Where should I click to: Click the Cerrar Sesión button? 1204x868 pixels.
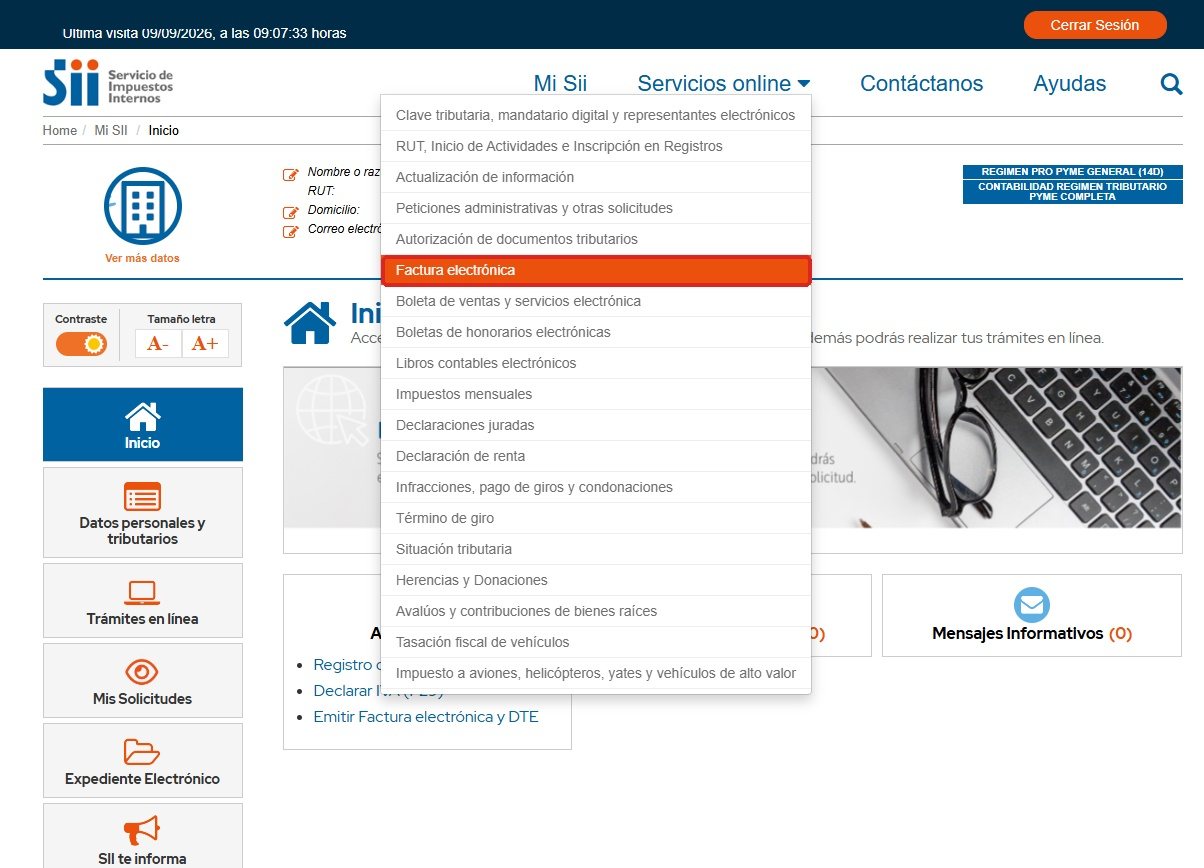[1095, 25]
